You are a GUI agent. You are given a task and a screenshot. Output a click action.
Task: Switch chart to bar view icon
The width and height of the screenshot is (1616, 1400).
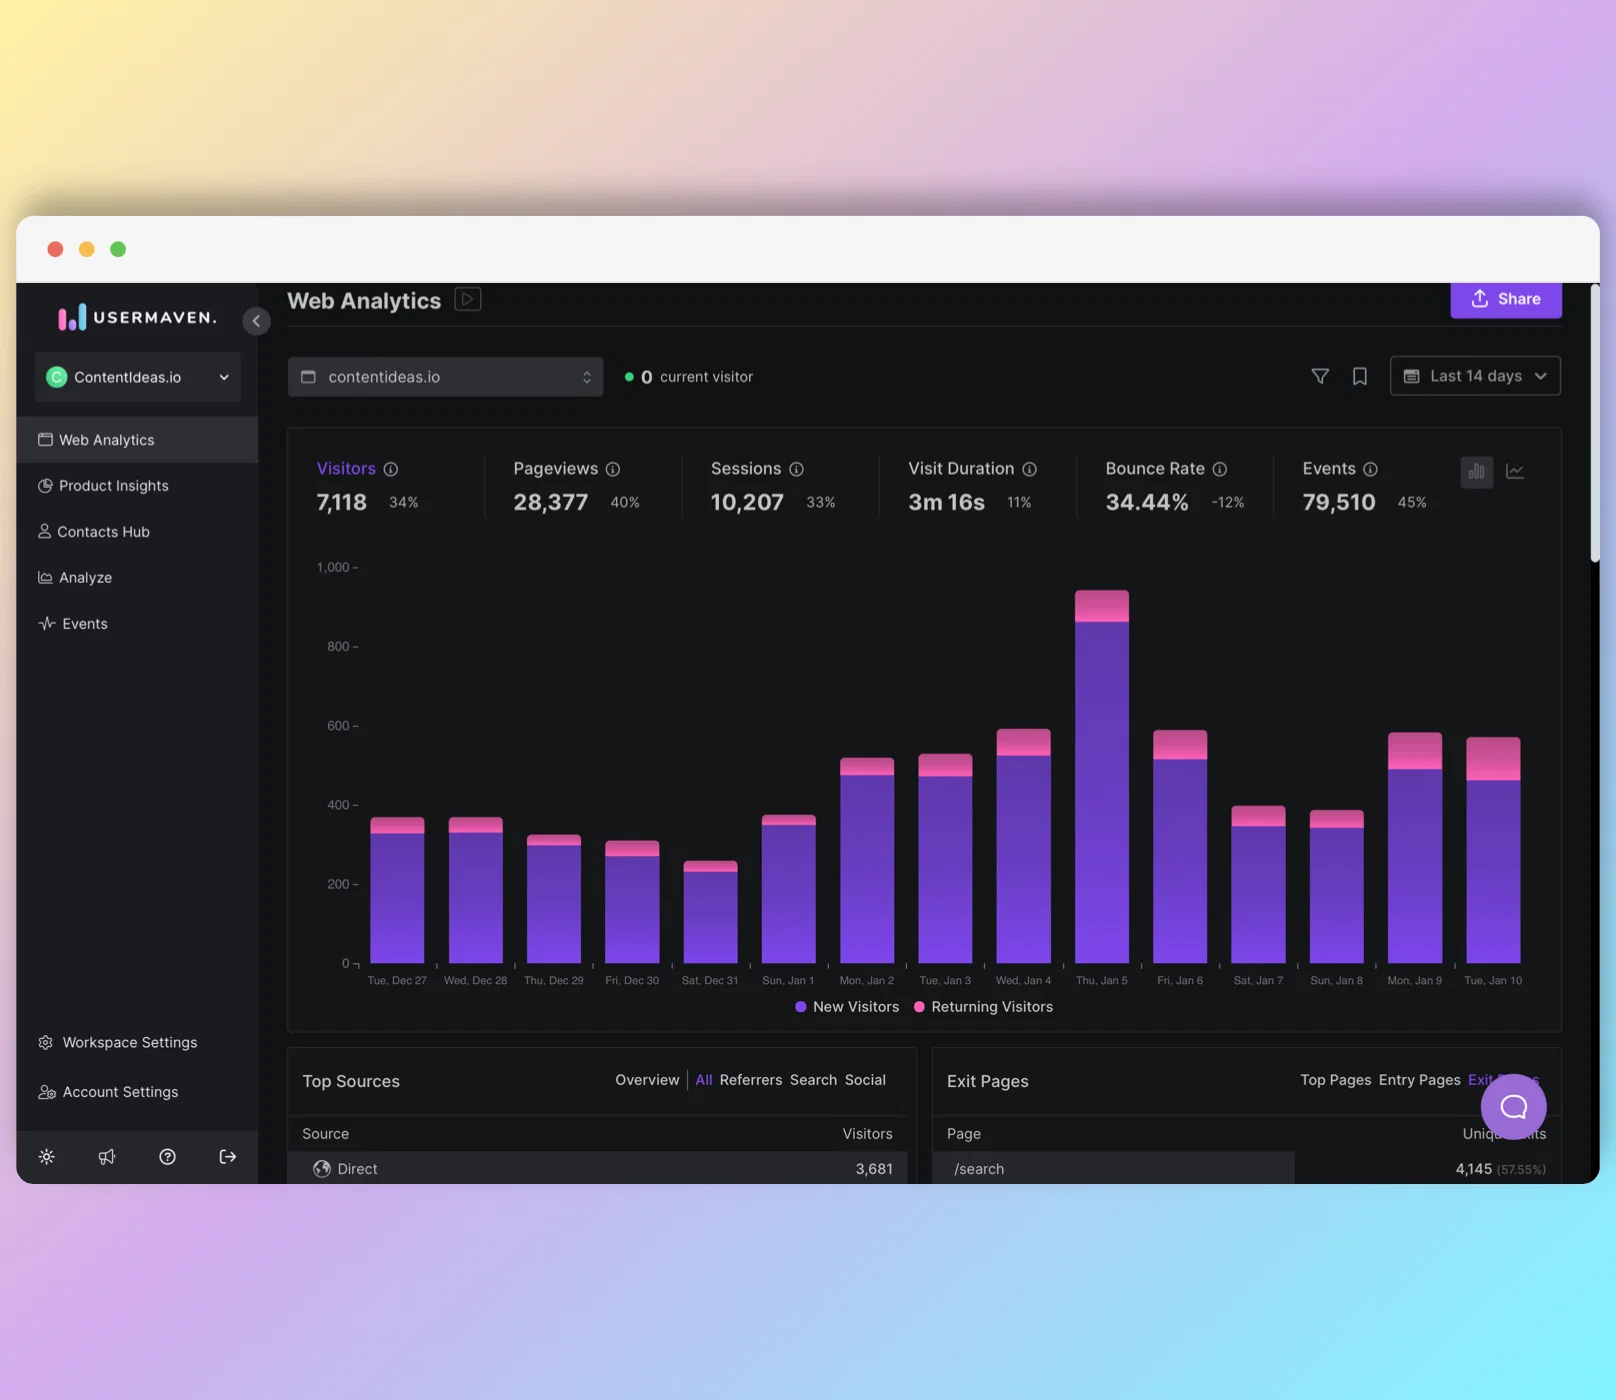(x=1477, y=471)
